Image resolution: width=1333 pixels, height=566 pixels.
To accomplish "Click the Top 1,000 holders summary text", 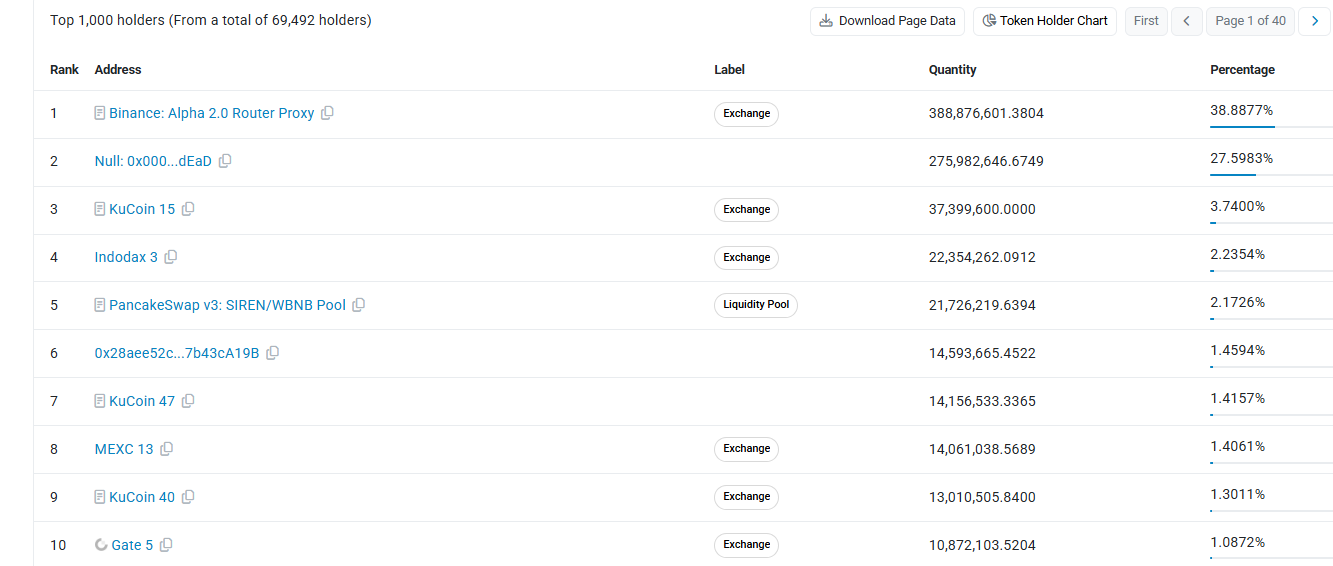I will [x=211, y=20].
